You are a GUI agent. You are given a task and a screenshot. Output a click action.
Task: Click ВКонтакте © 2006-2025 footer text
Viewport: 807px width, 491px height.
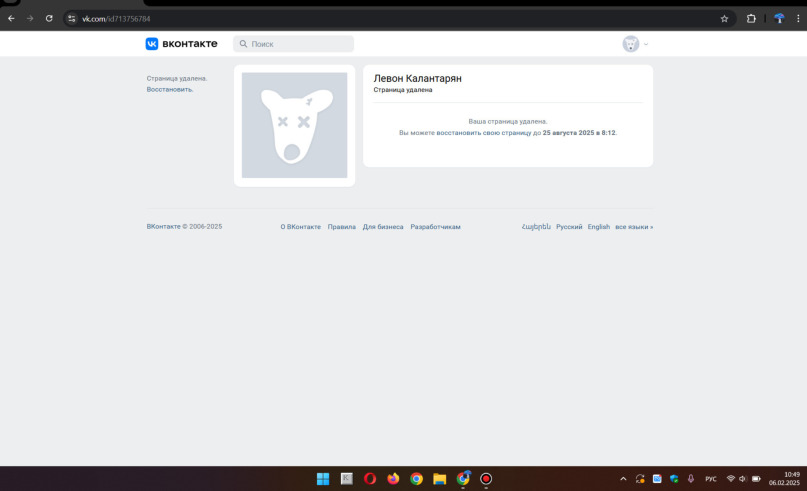click(x=184, y=226)
